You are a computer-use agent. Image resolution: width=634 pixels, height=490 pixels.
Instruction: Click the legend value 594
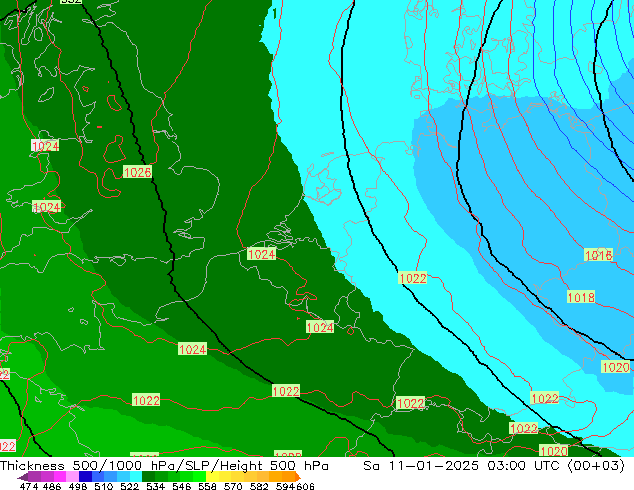[285, 486]
